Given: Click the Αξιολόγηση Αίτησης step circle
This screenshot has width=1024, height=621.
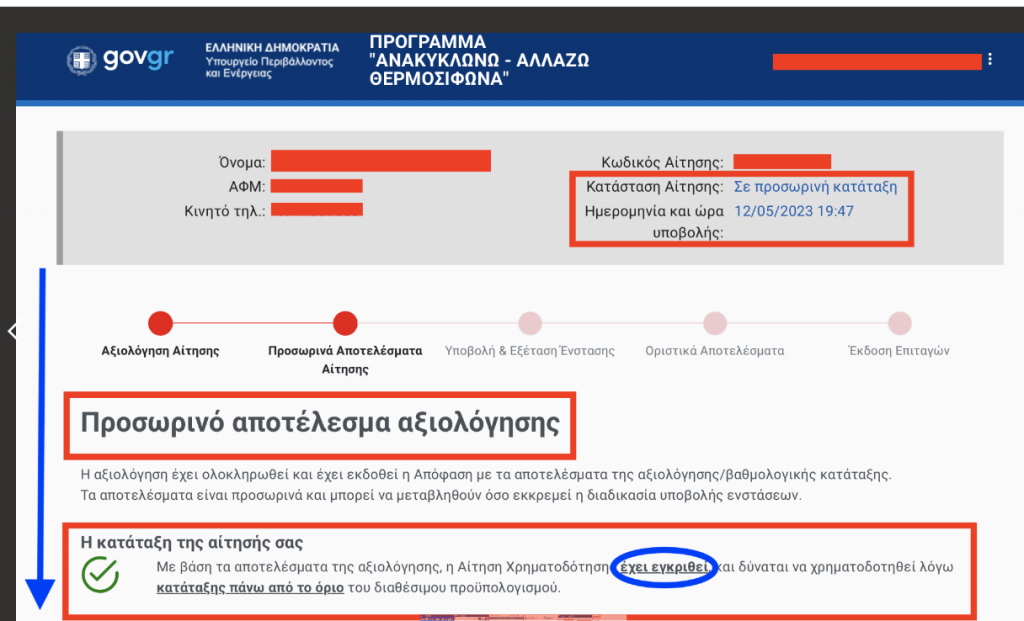Looking at the screenshot, I should 160,323.
